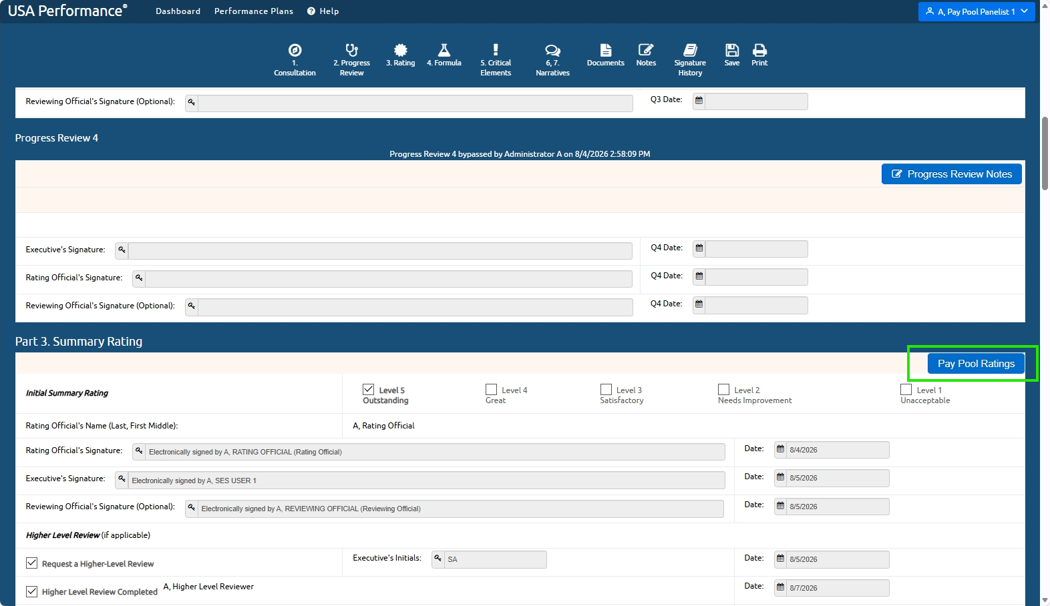Toggle Higher Level Review Completed checkbox

pos(31,591)
